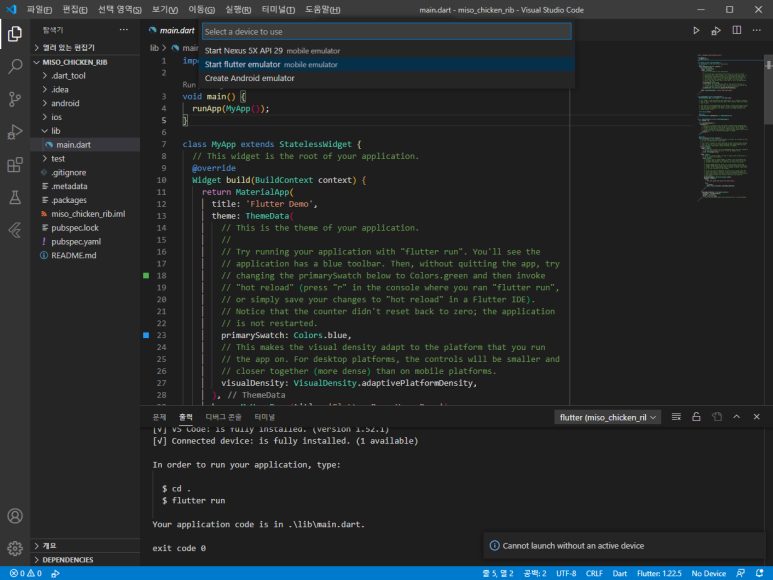Toggle the green breakpoint marker at line 18
773x580 pixels.
(x=146, y=275)
